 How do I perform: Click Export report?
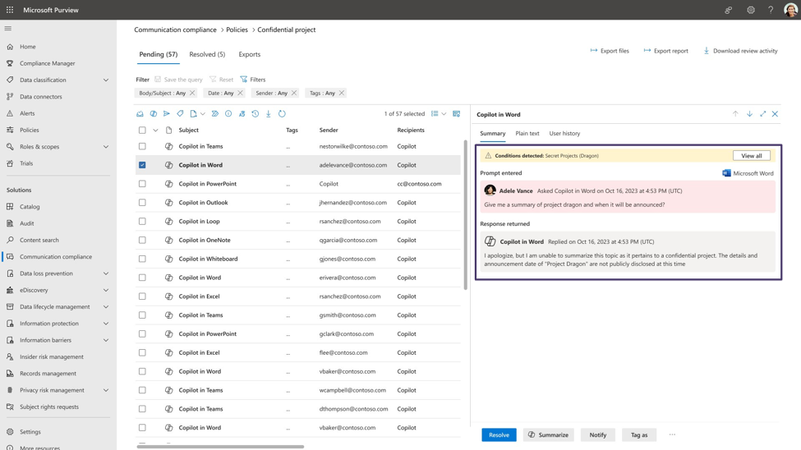[666, 51]
